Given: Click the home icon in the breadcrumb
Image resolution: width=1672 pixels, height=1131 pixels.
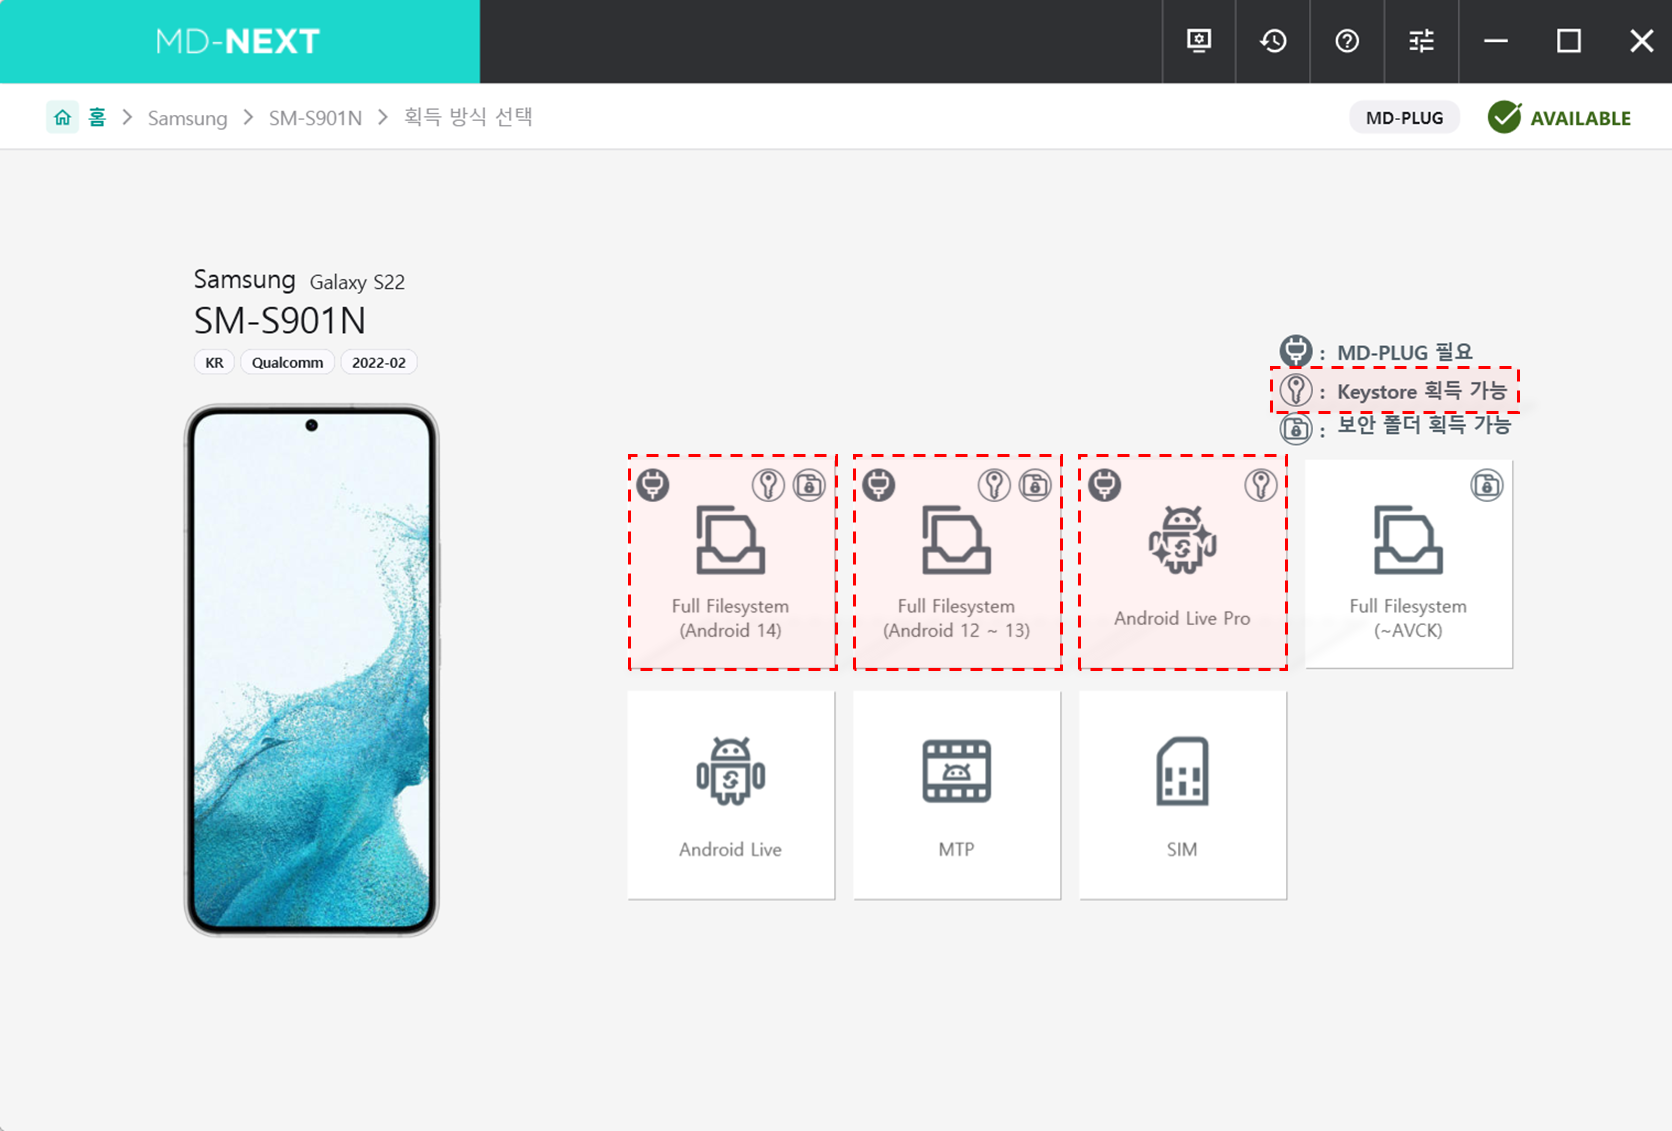Looking at the screenshot, I should pos(62,117).
